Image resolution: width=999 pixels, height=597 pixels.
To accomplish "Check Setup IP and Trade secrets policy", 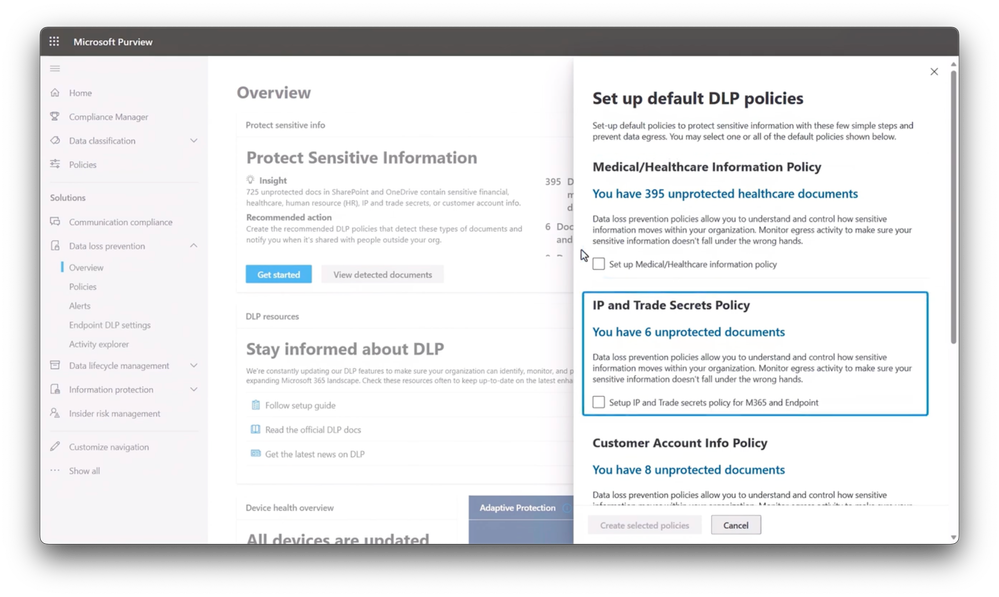I will [599, 402].
